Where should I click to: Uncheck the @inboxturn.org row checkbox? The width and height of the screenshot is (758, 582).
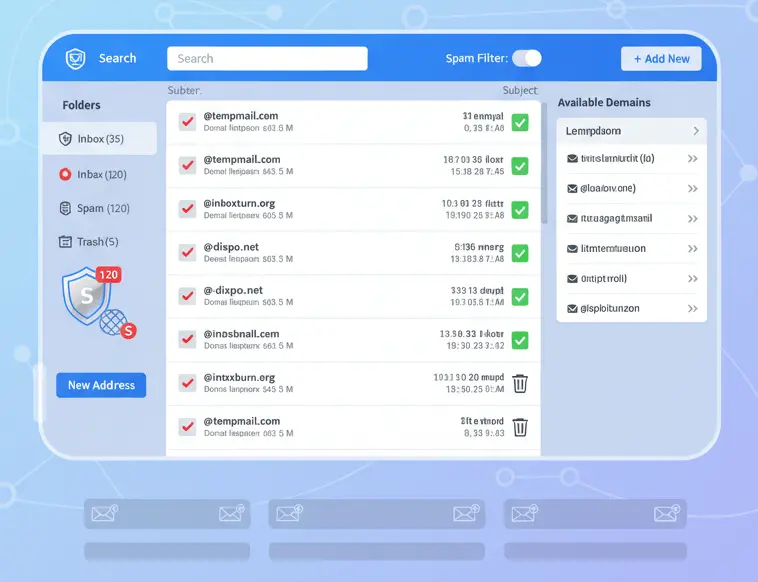pyautogui.click(x=187, y=209)
